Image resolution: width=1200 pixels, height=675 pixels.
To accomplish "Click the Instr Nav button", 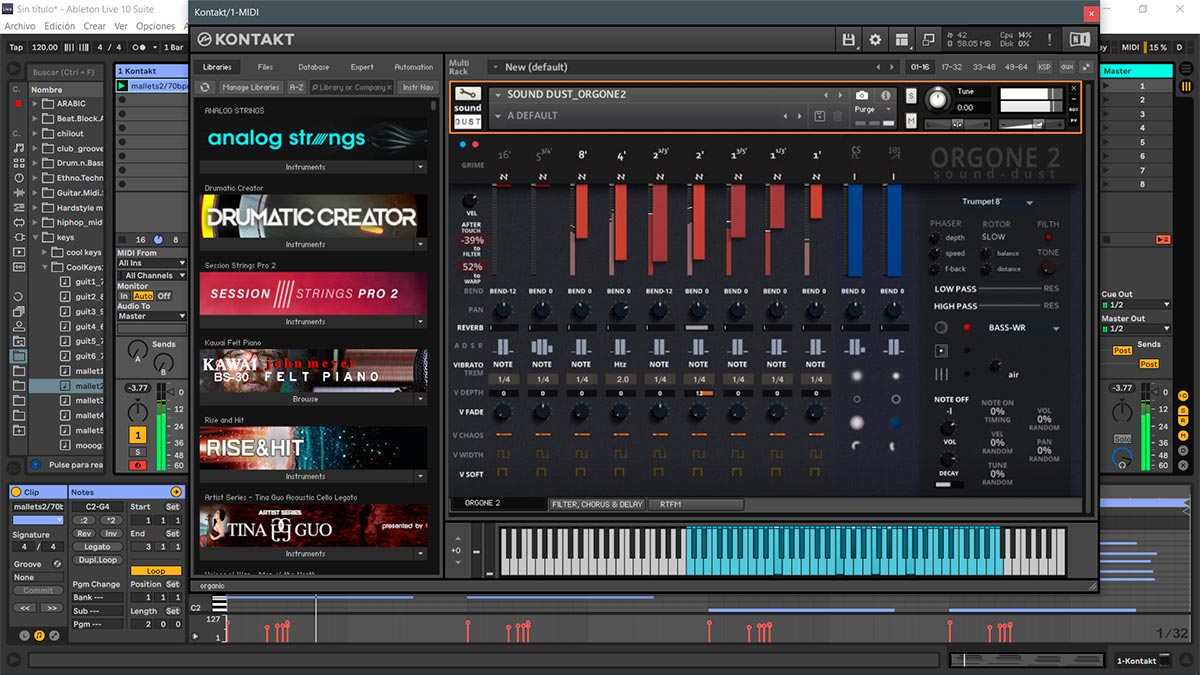I will (x=418, y=87).
